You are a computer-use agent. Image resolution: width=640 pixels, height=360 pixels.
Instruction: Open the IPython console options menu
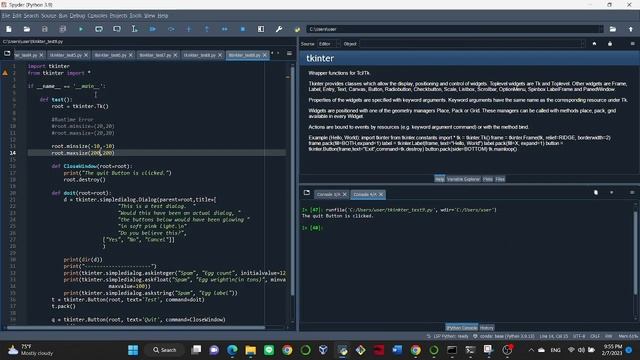pyautogui.click(x=632, y=193)
